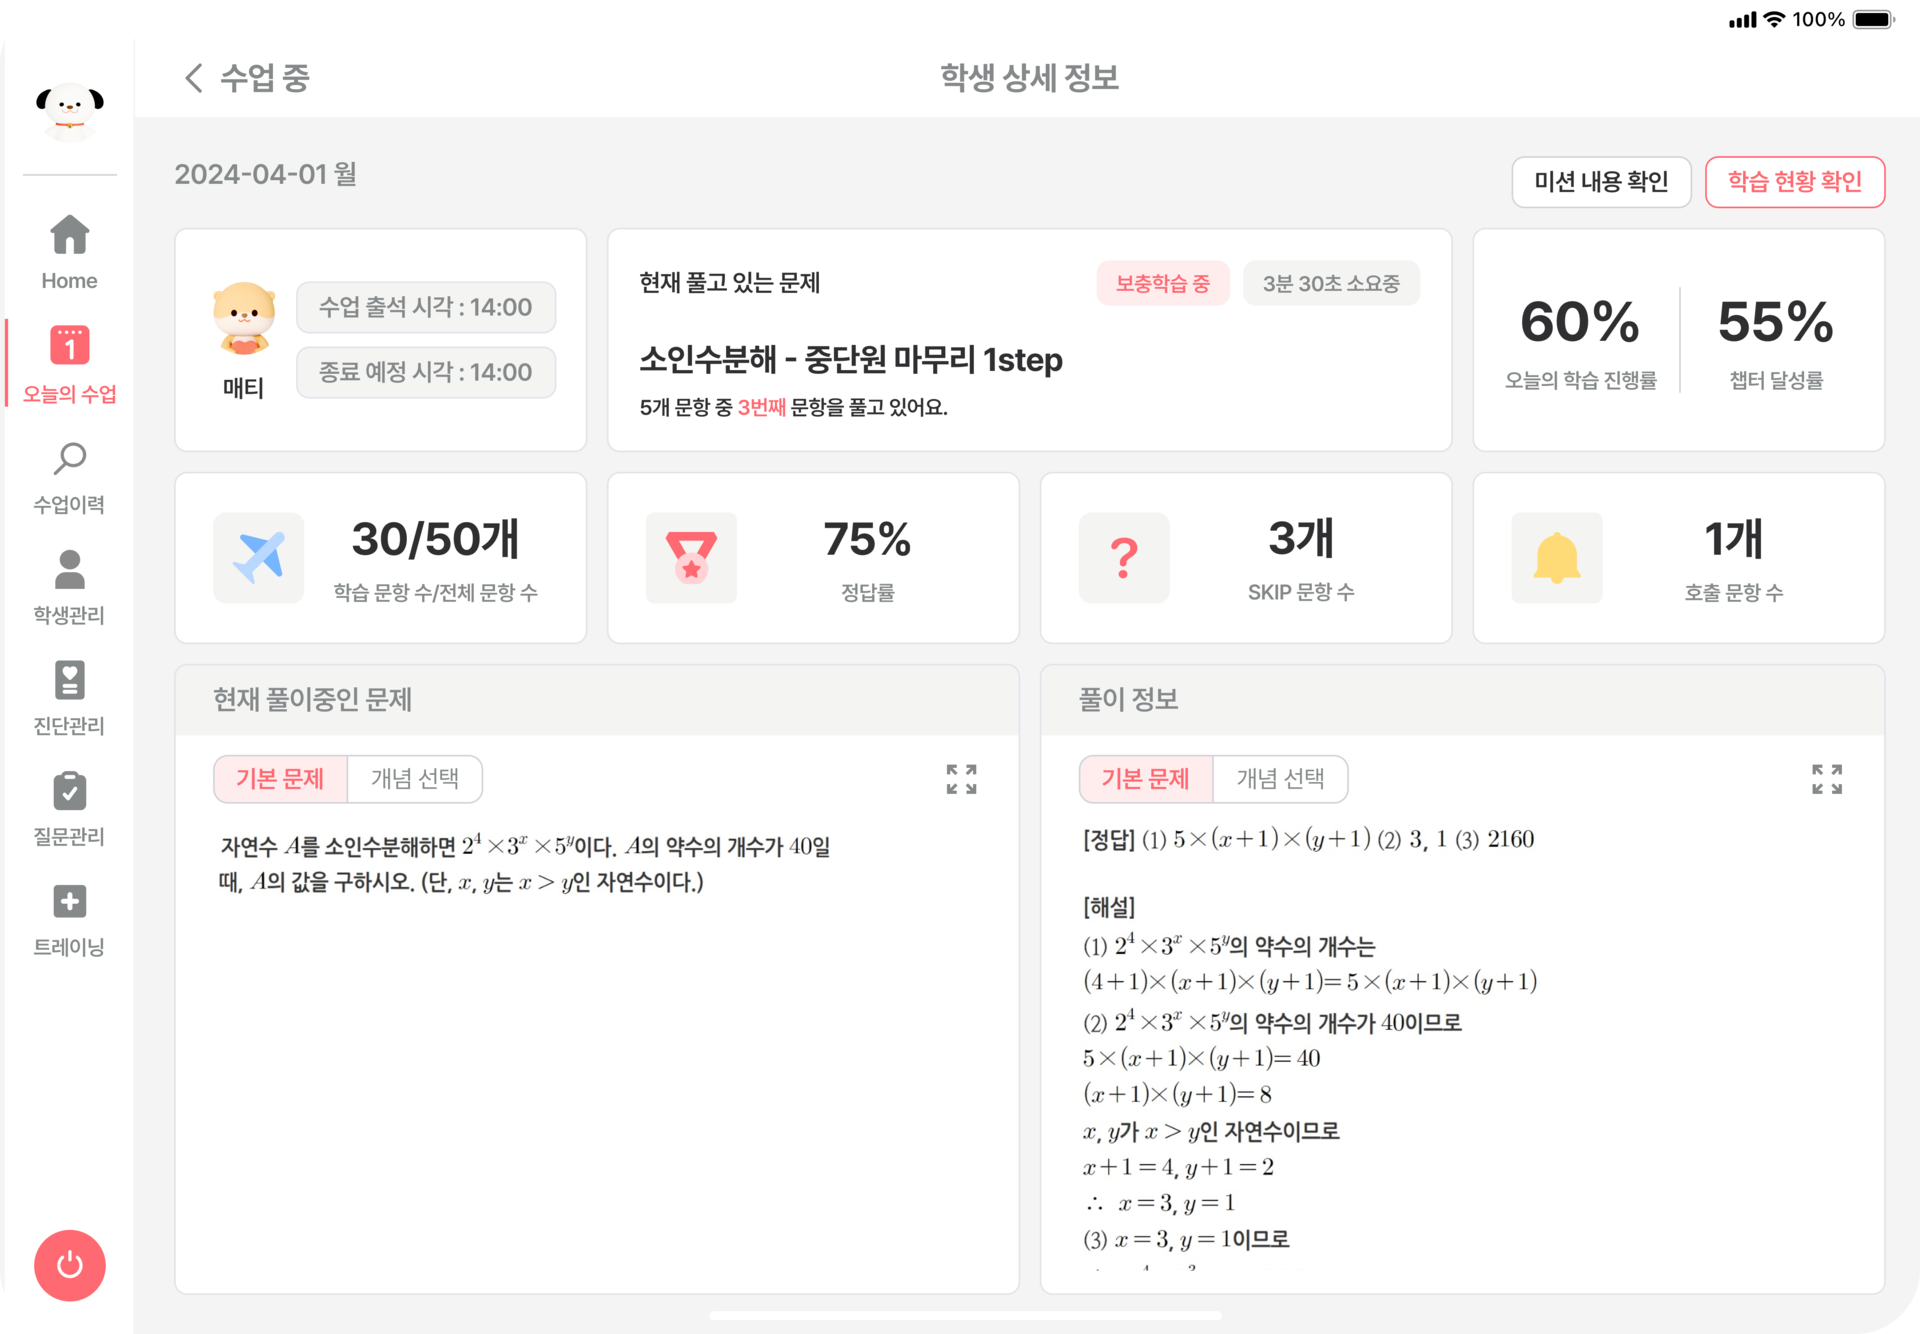
Task: Click the 학습 현황 확인 button
Action: [x=1795, y=182]
